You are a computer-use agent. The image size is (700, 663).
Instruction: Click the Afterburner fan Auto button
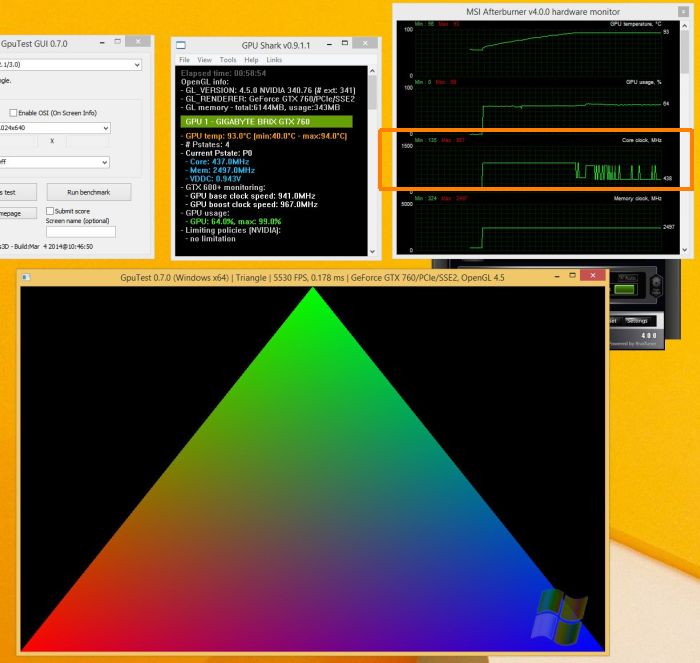point(627,278)
